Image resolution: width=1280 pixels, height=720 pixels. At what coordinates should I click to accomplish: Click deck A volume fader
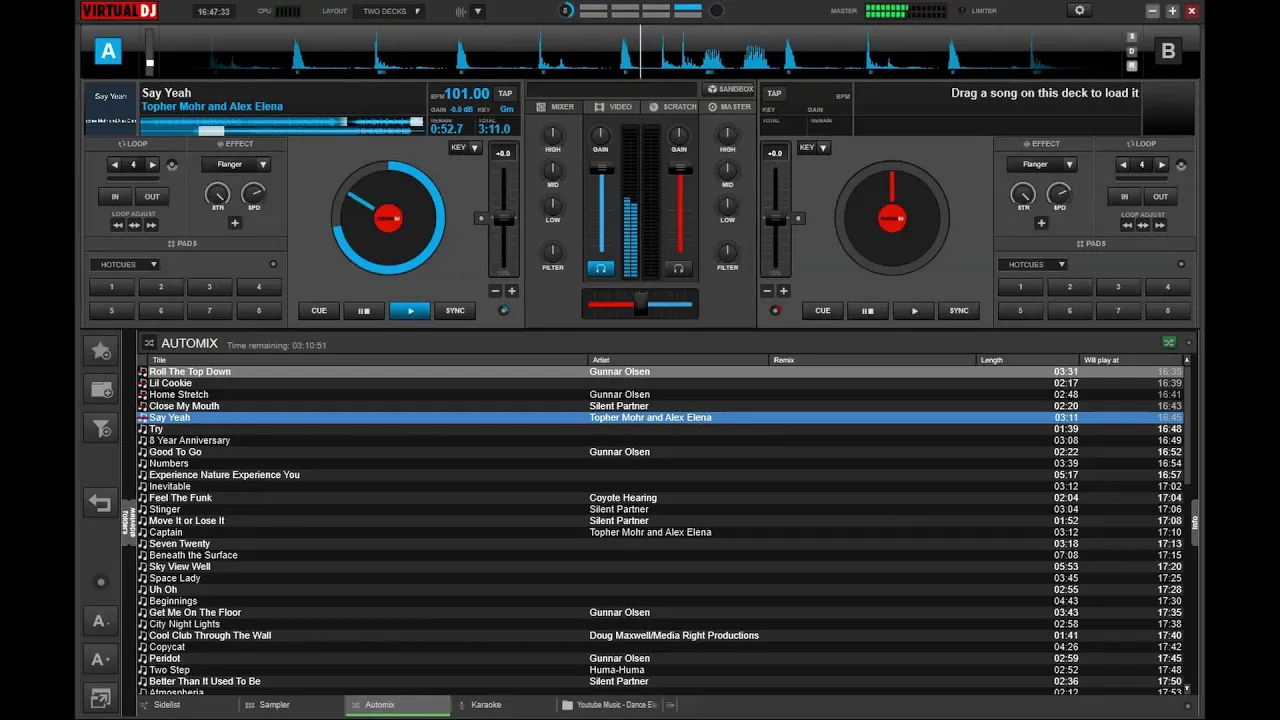[x=601, y=170]
